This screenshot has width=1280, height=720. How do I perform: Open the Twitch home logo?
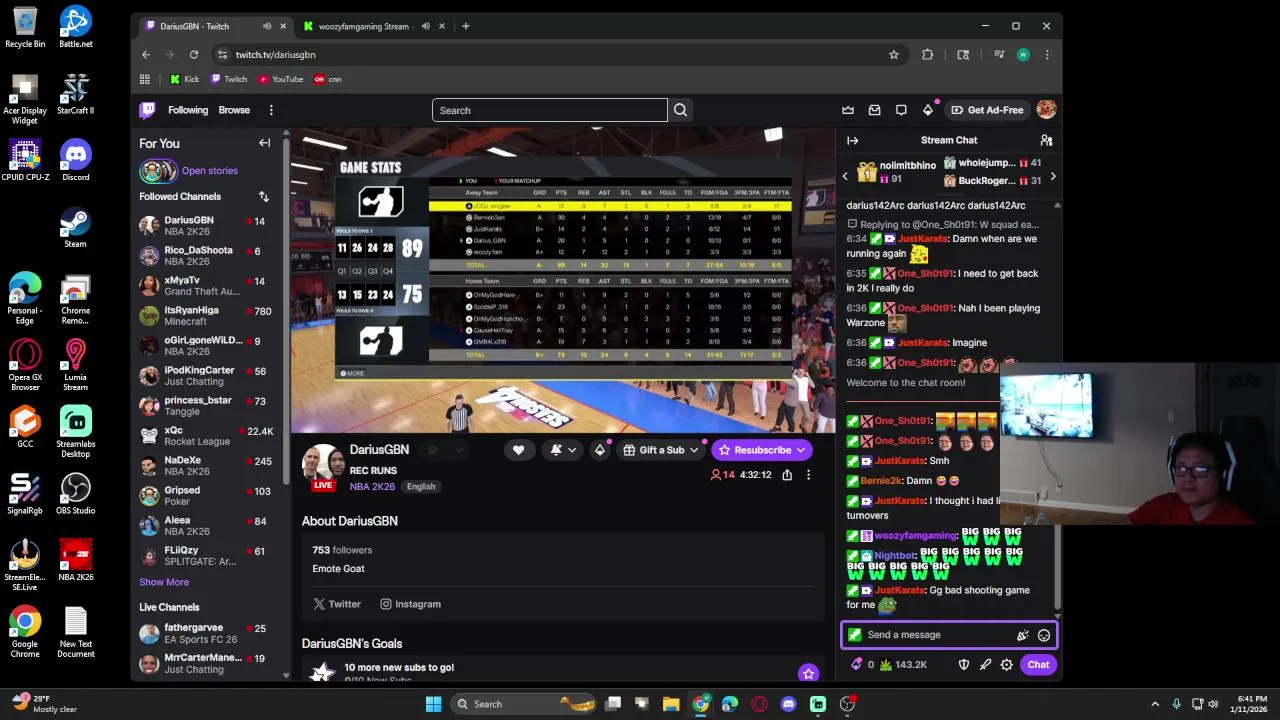click(147, 110)
